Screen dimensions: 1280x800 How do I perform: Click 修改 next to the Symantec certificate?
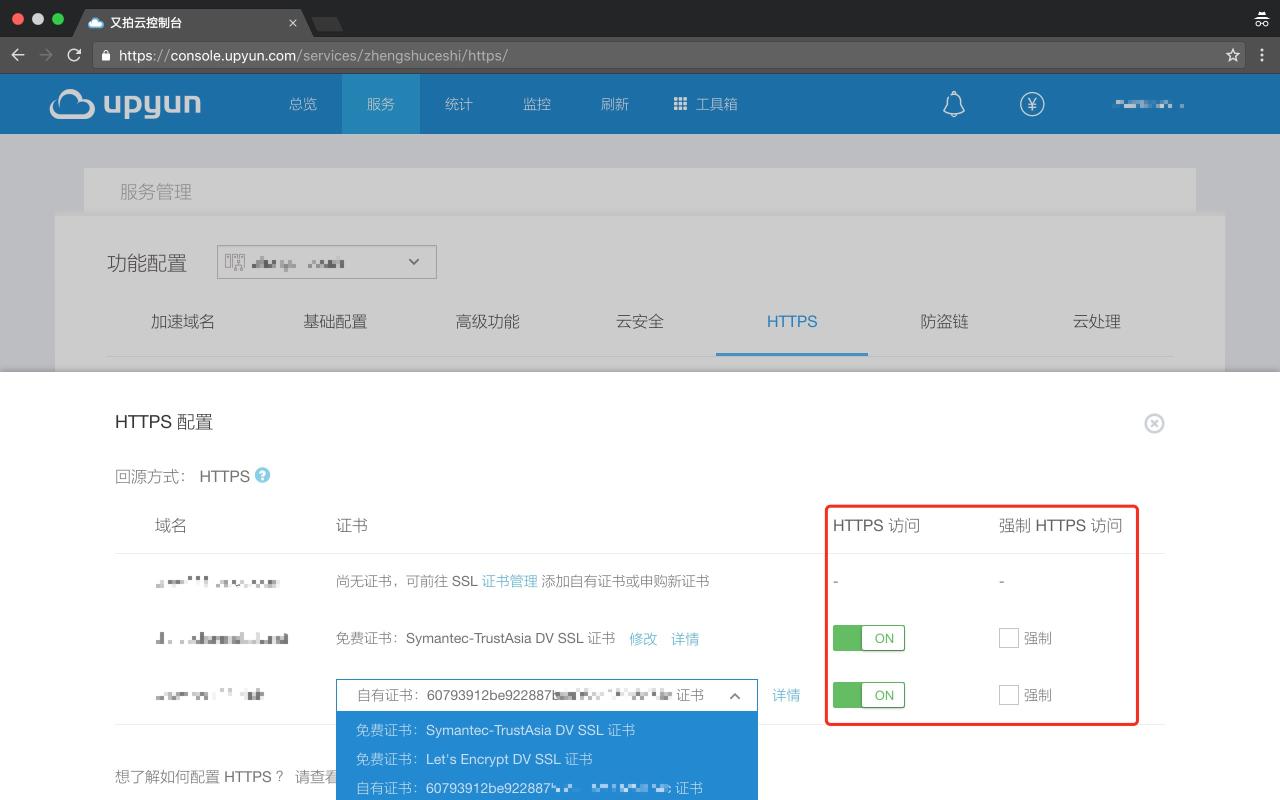[x=643, y=639]
